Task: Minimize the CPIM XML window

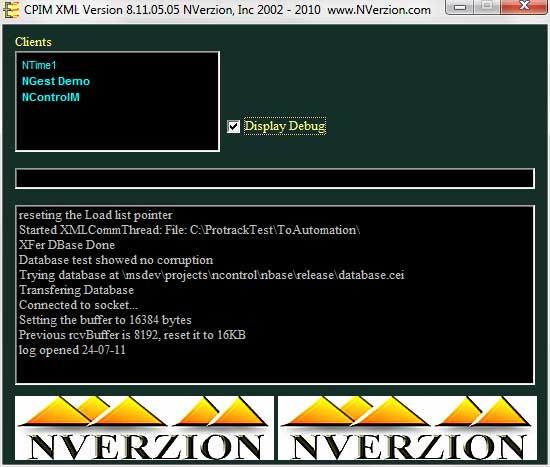Action: point(460,6)
